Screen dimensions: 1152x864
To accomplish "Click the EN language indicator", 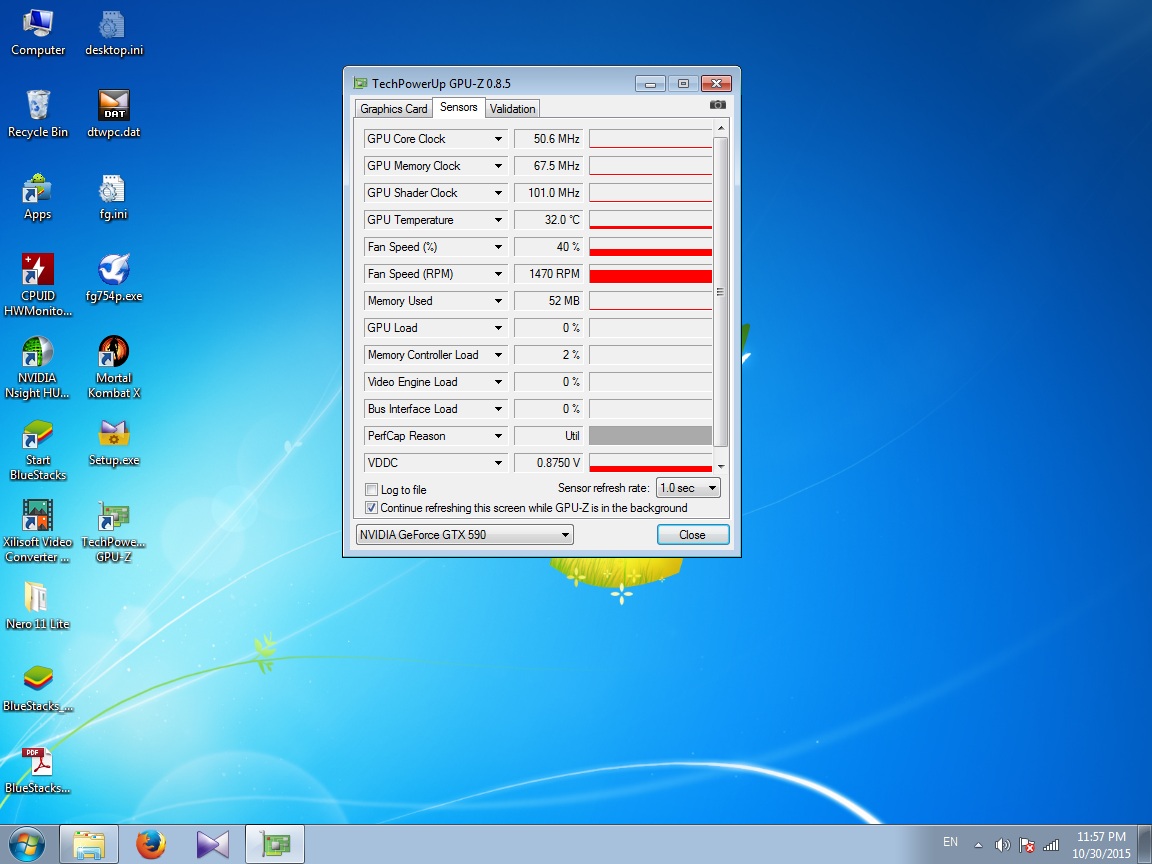I will pyautogui.click(x=950, y=842).
